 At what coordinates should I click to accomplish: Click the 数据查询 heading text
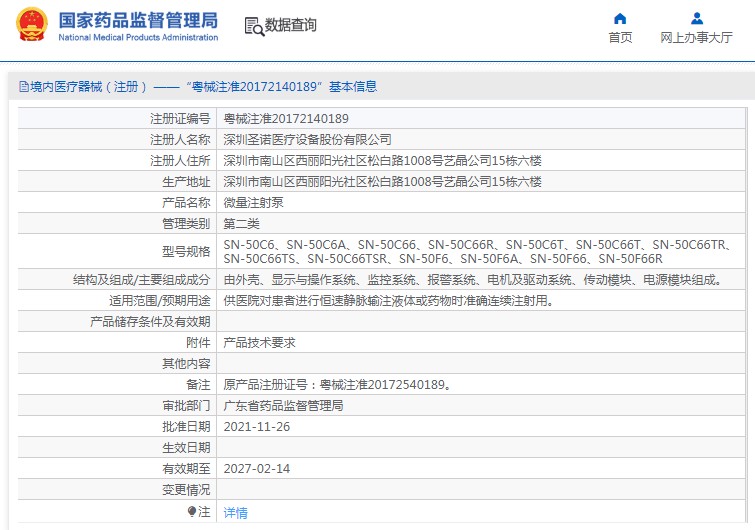click(x=291, y=25)
